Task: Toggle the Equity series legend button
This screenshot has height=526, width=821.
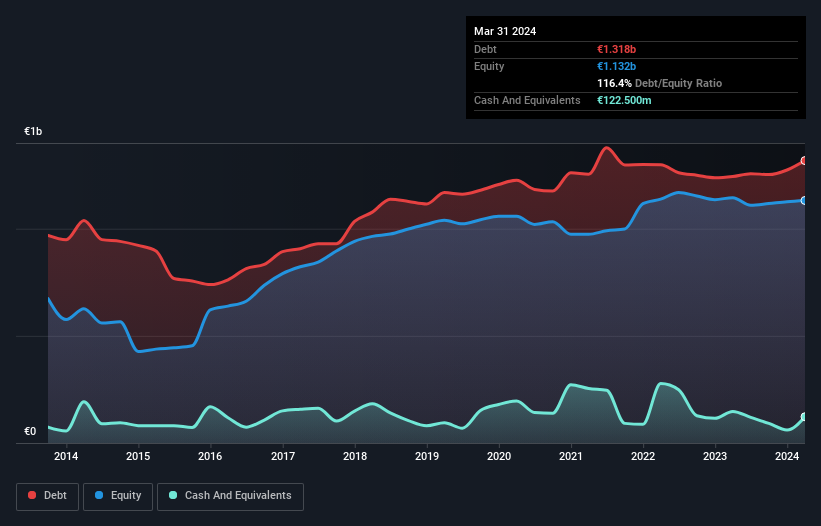Action: click(118, 496)
